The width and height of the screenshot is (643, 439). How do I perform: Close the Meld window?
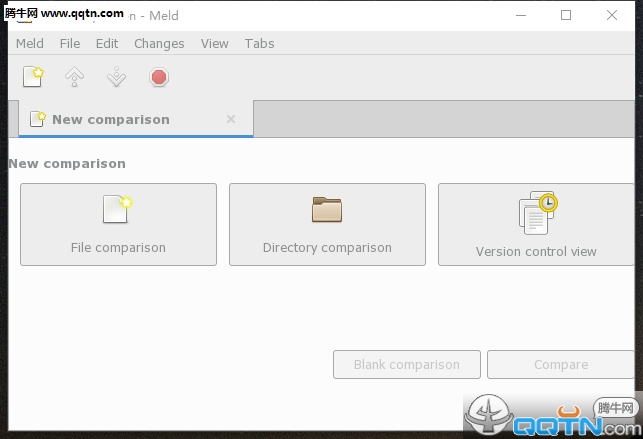point(612,16)
